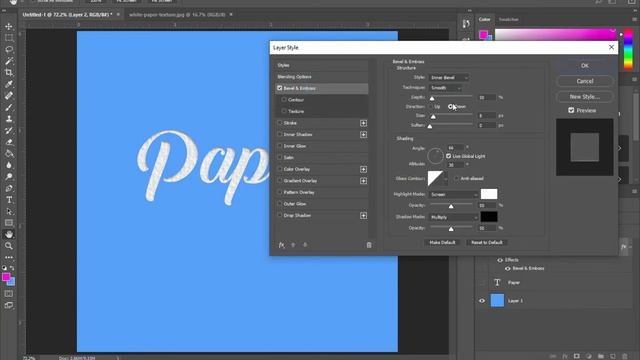Toggle Bevel & Emboss effect visibility in Layers panel
Image resolution: width=640 pixels, height=360 pixels.
[508, 269]
